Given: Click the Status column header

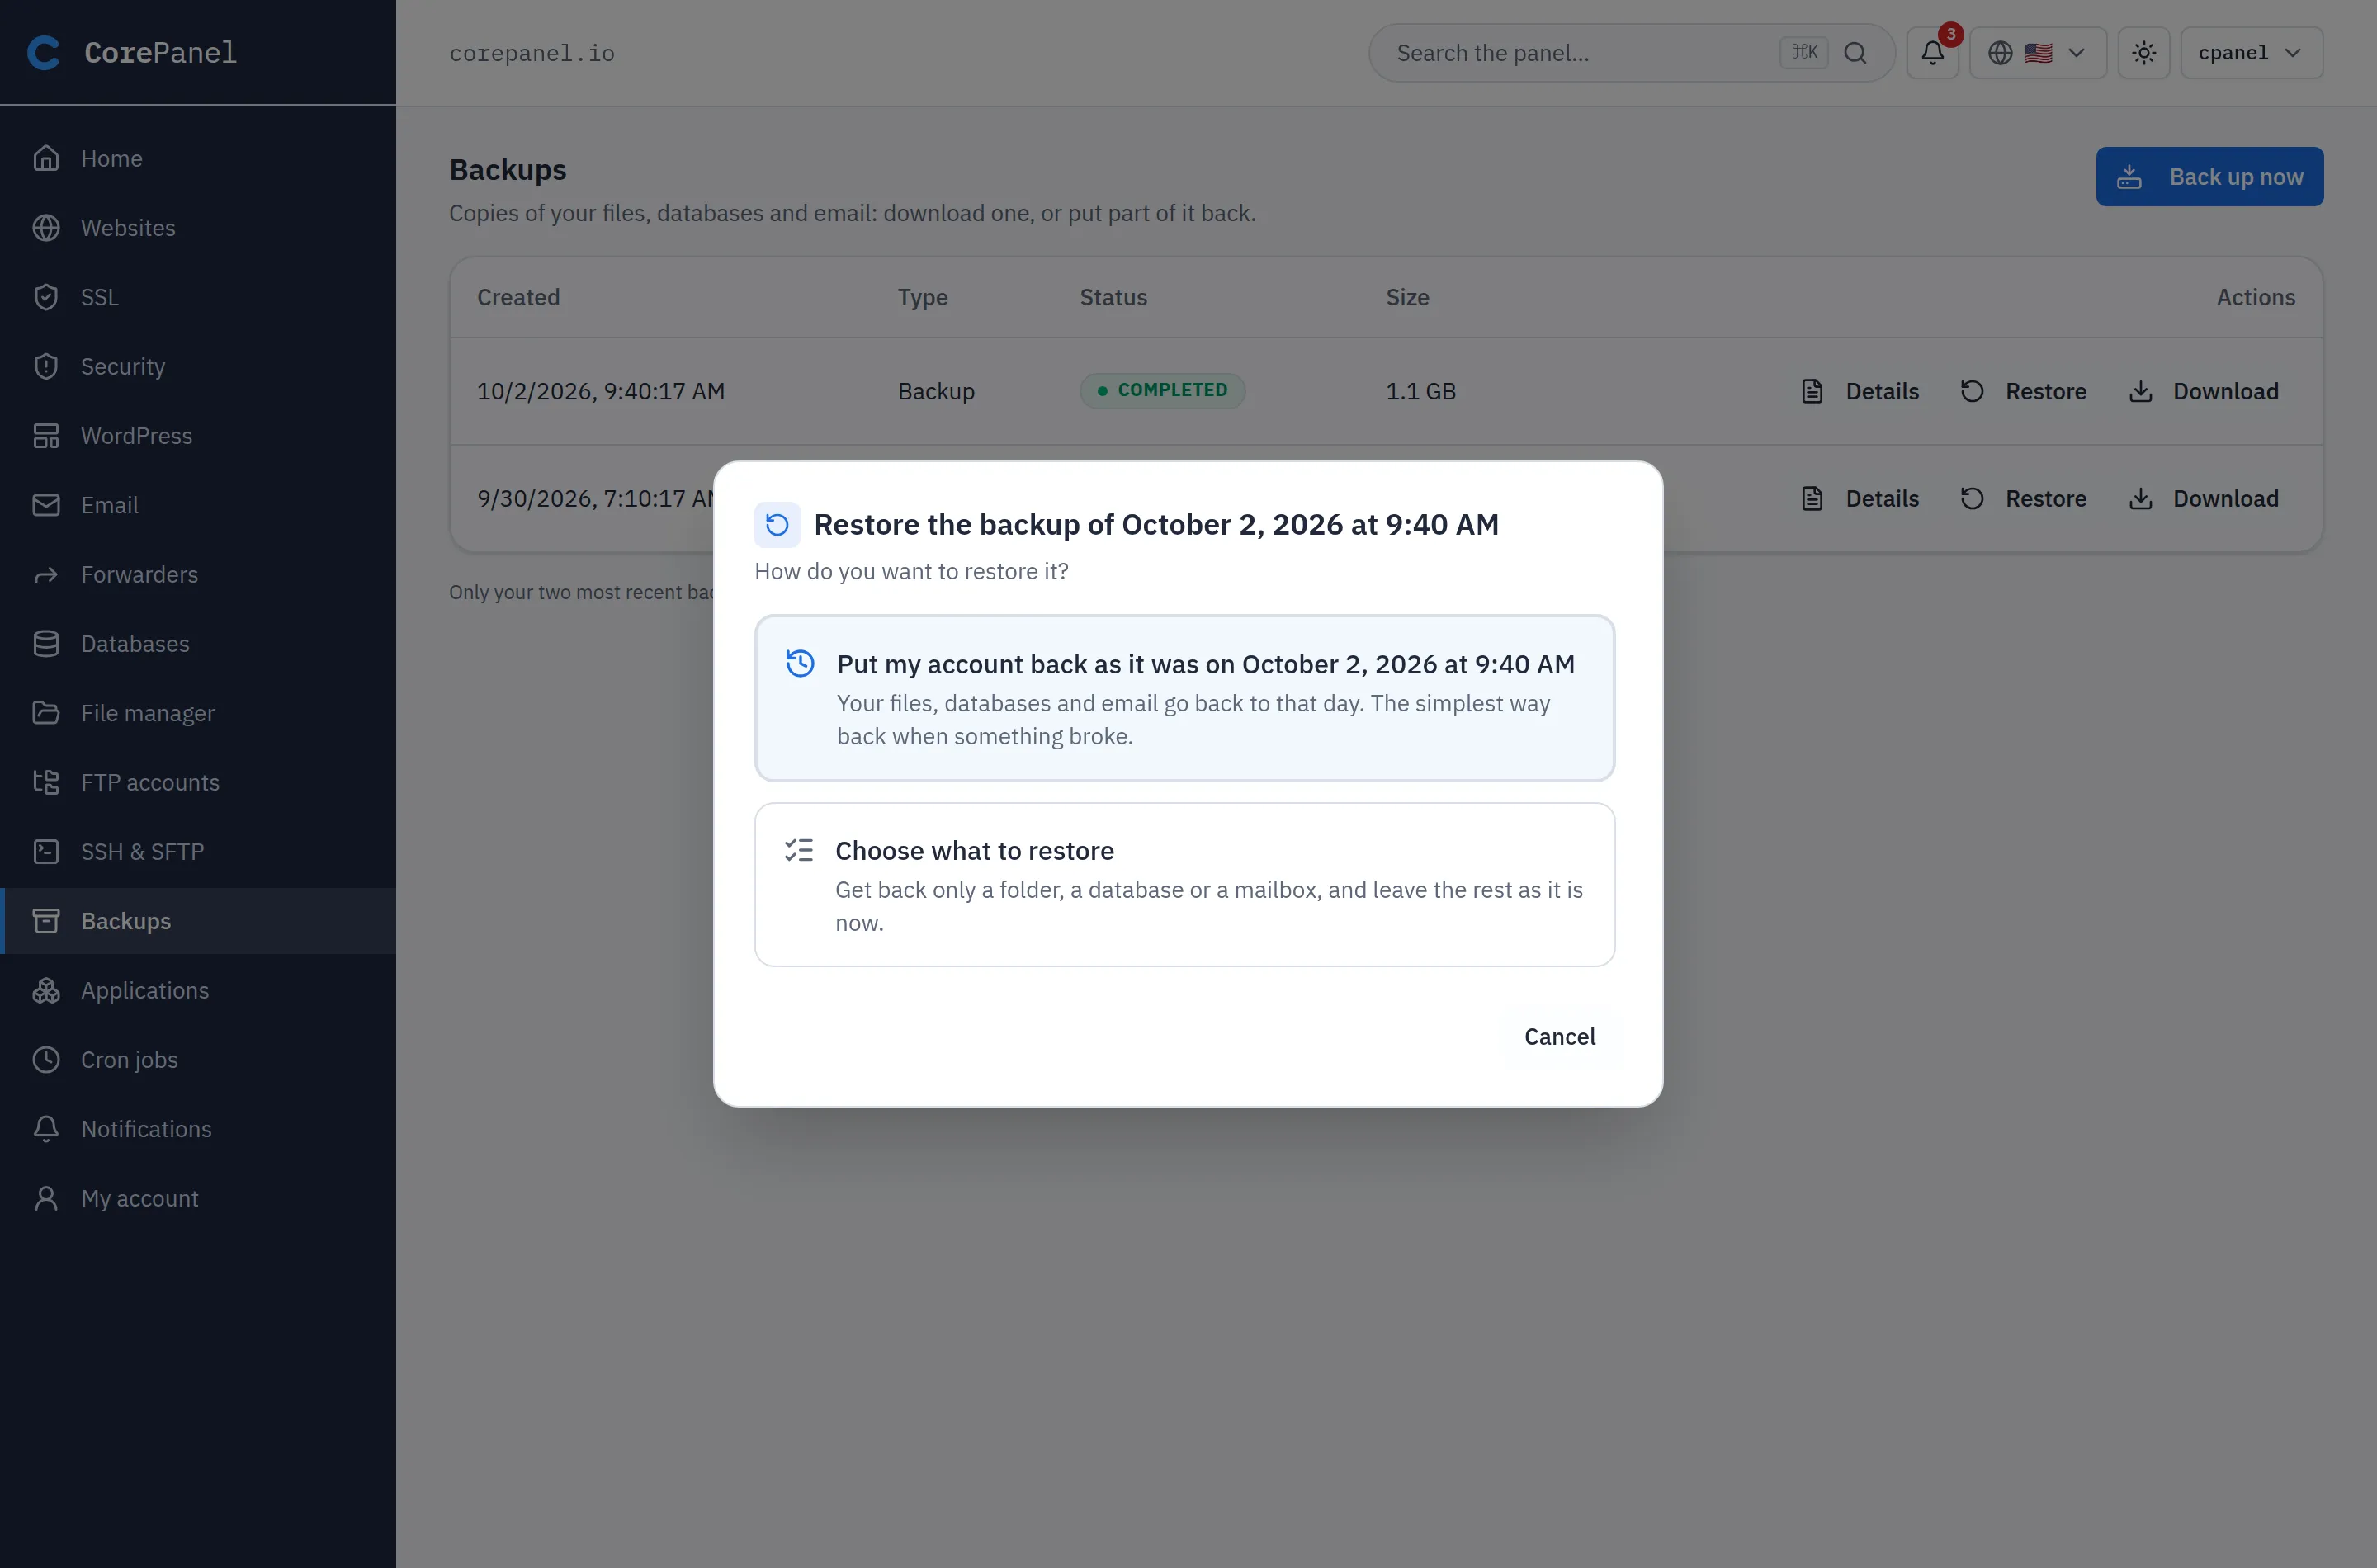Looking at the screenshot, I should [1113, 297].
